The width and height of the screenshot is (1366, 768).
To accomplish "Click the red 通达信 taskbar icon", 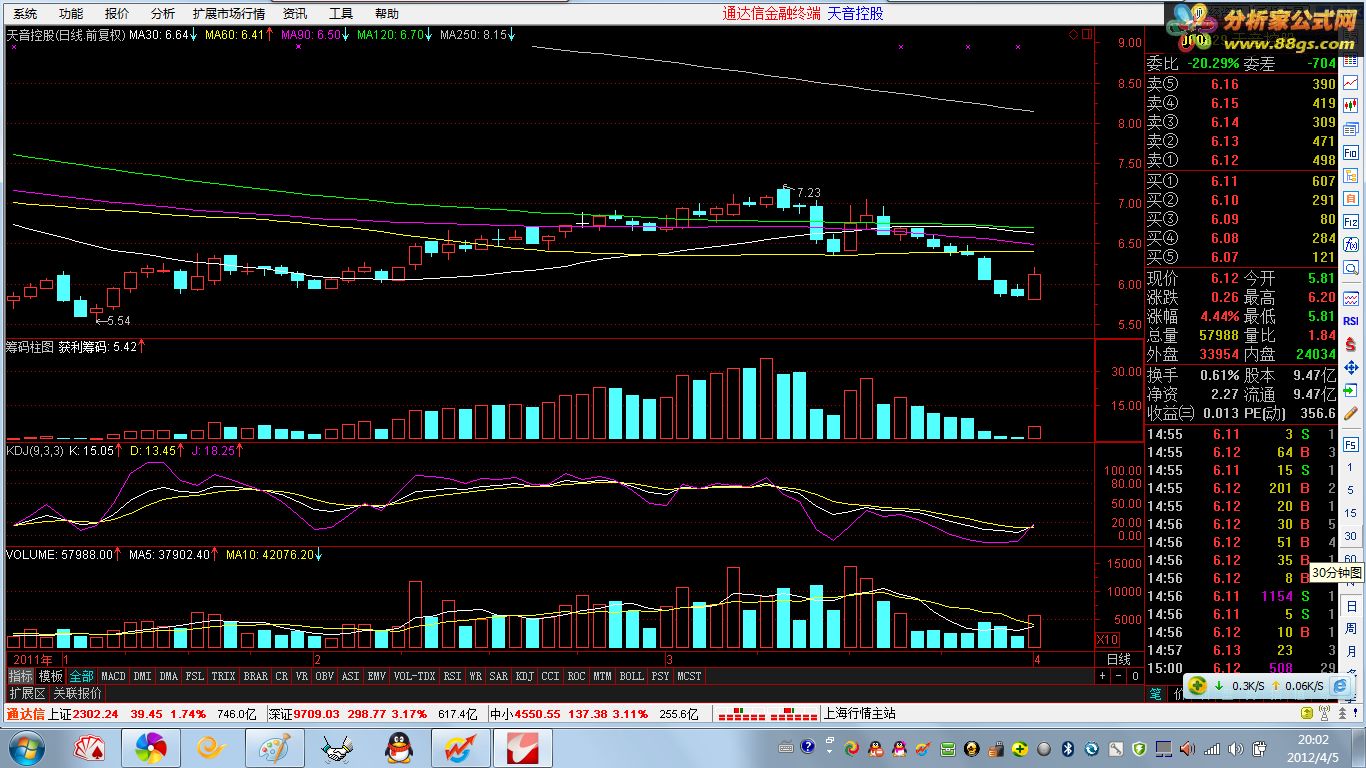I will [x=525, y=748].
